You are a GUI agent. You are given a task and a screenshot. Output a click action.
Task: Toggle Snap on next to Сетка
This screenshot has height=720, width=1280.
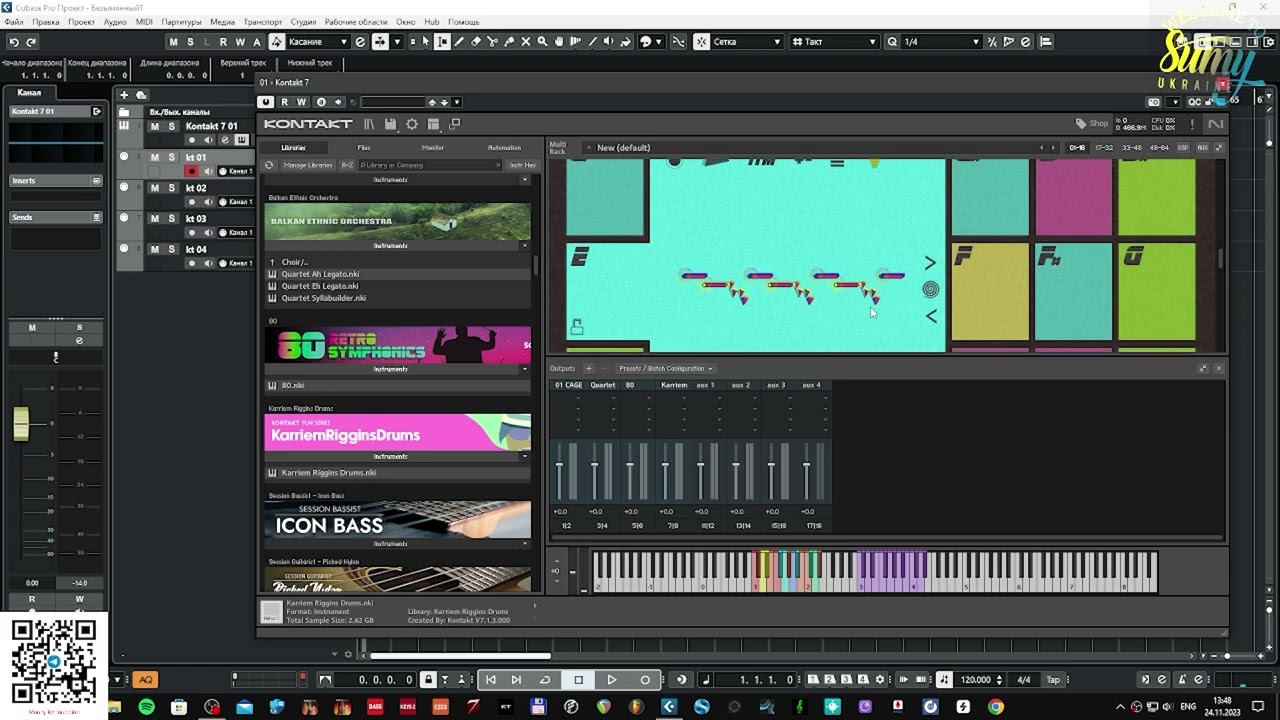[x=701, y=42]
